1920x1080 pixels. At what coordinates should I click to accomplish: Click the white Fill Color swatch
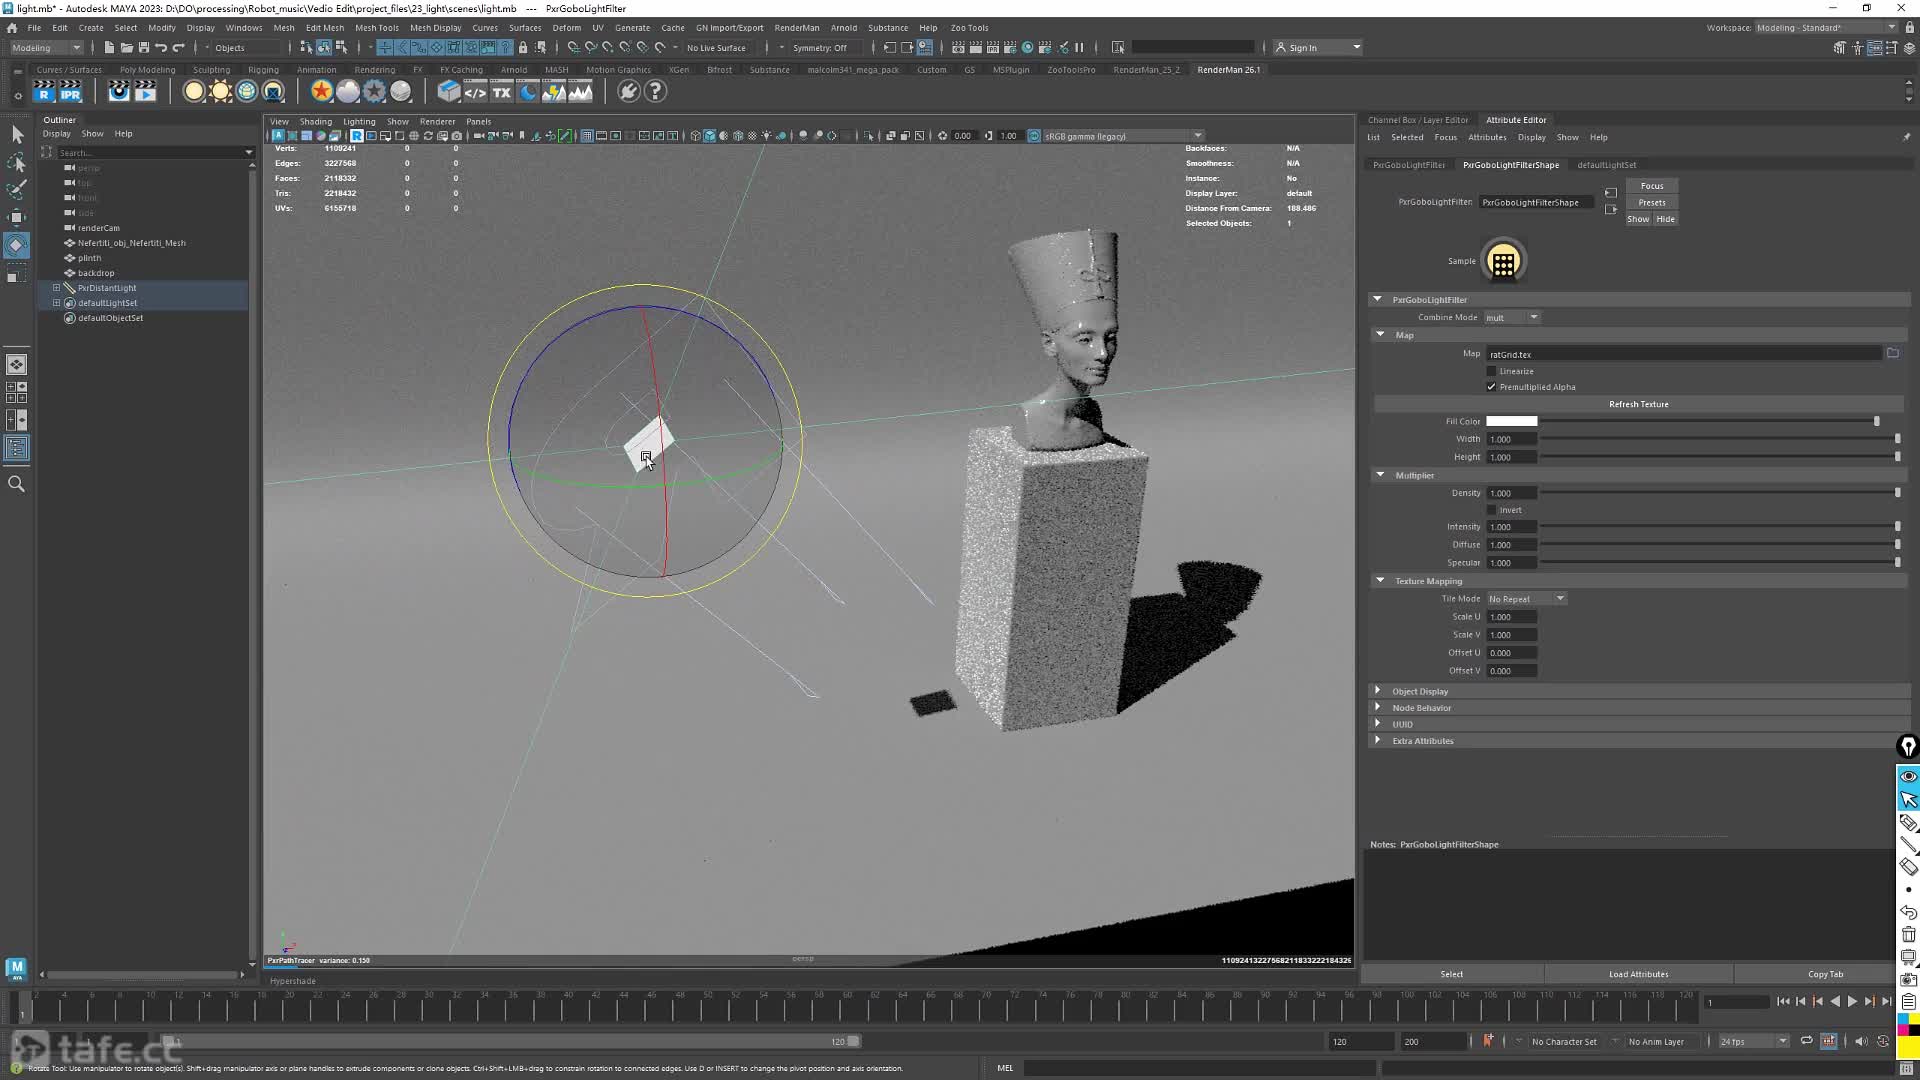(1511, 421)
